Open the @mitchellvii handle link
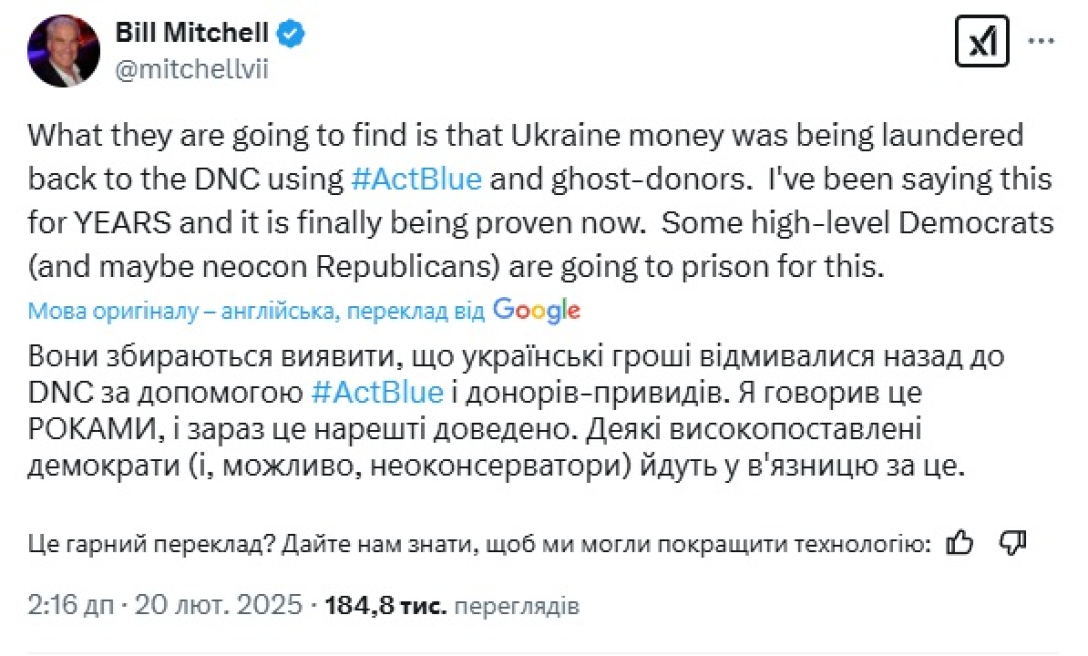This screenshot has width=1088, height=656. tap(192, 69)
